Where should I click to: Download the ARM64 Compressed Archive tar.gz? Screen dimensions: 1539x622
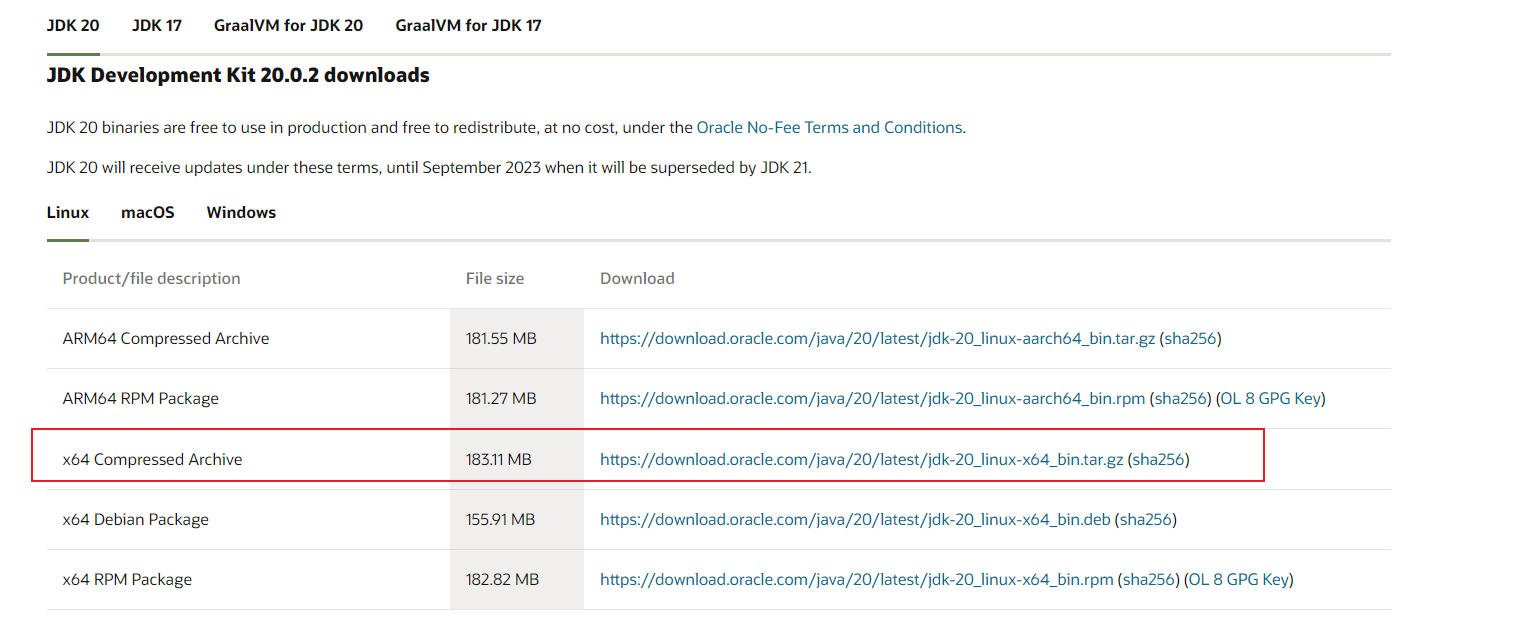[x=870, y=338]
